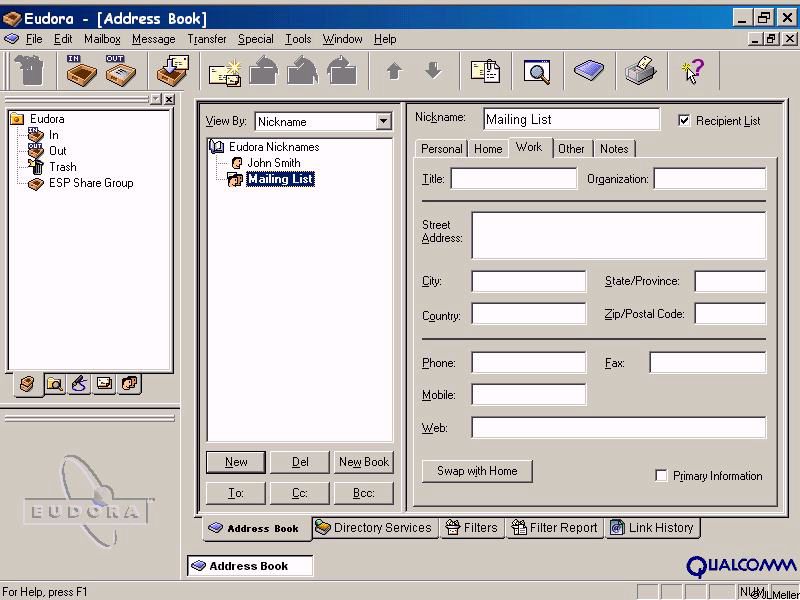Select John Smith in nicknames list
This screenshot has height=600, width=800.
point(273,163)
